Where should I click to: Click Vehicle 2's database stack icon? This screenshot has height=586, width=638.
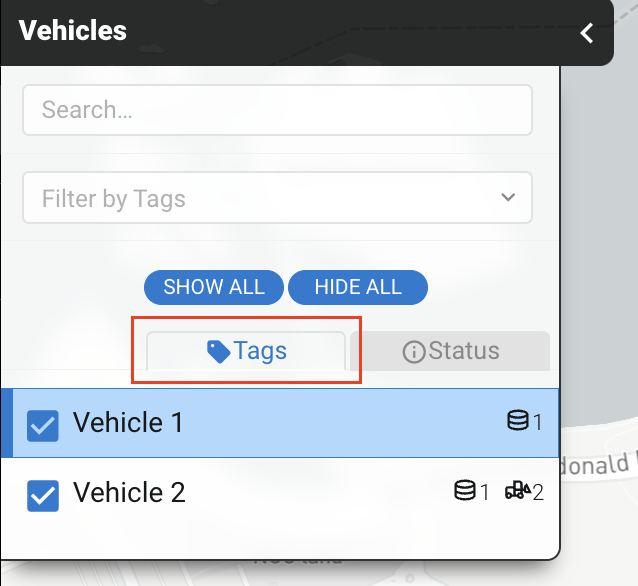tap(464, 491)
